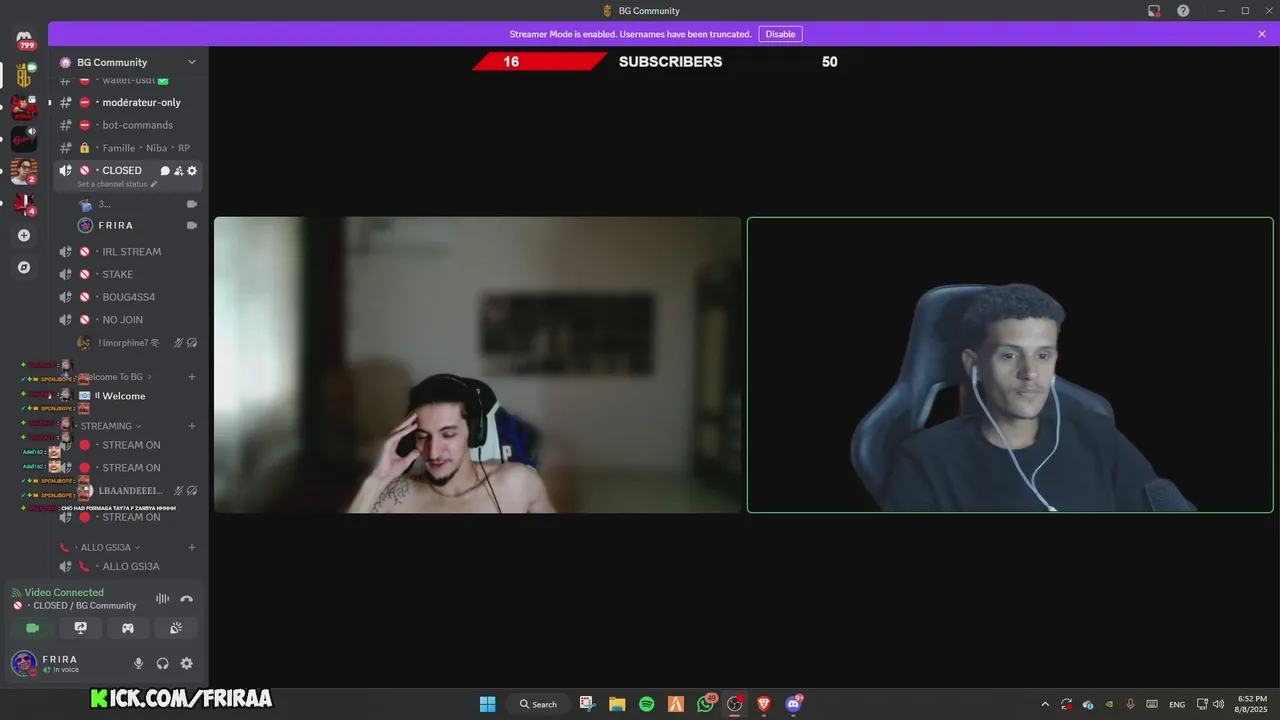Select the BG Community server icon
1280x720 pixels.
point(24,75)
